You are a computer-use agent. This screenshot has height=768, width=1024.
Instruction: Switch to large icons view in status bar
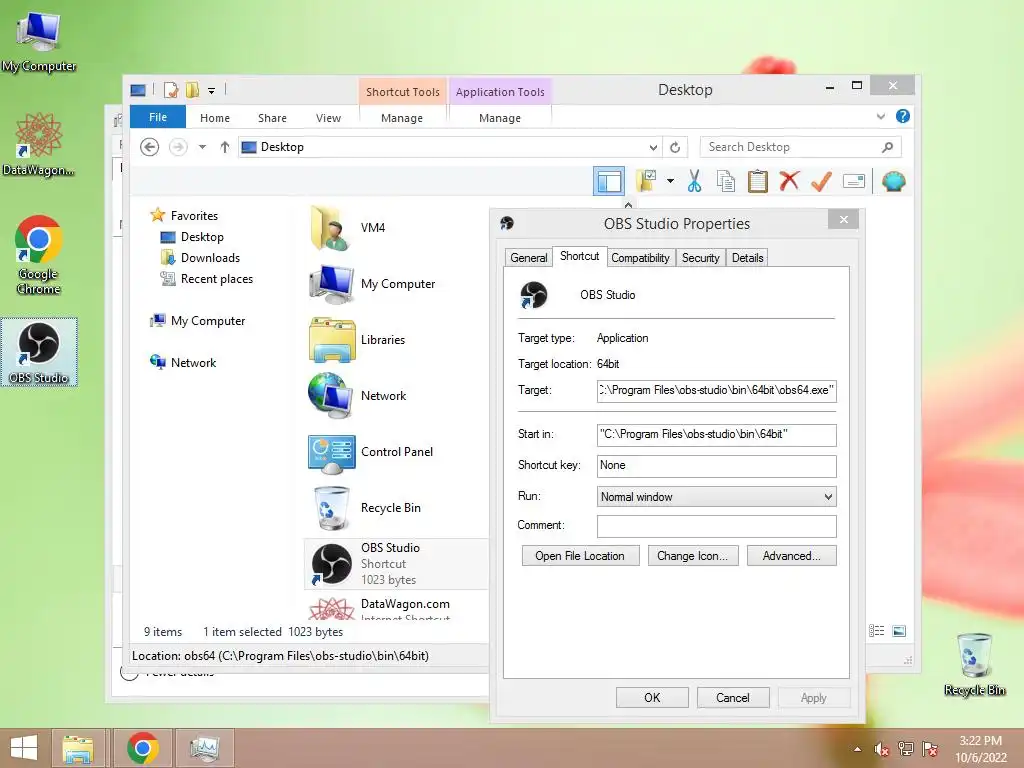899,631
